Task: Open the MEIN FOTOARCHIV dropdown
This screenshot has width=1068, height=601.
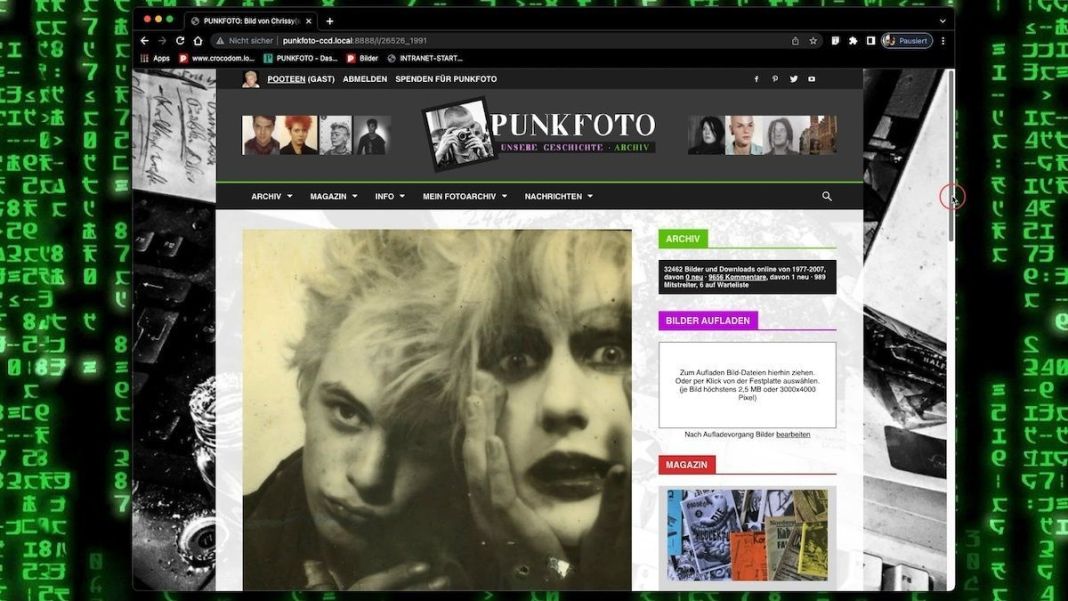Action: 464,197
